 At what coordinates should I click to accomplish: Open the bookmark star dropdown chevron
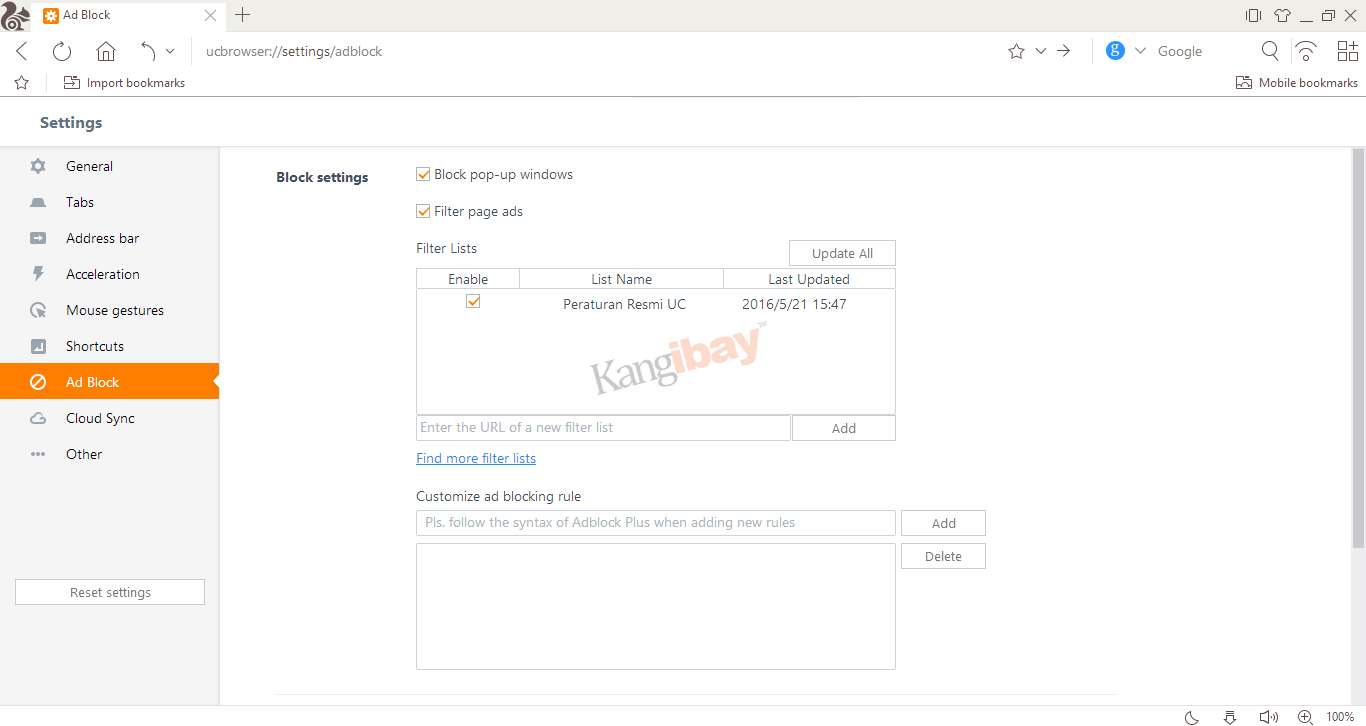point(1040,50)
